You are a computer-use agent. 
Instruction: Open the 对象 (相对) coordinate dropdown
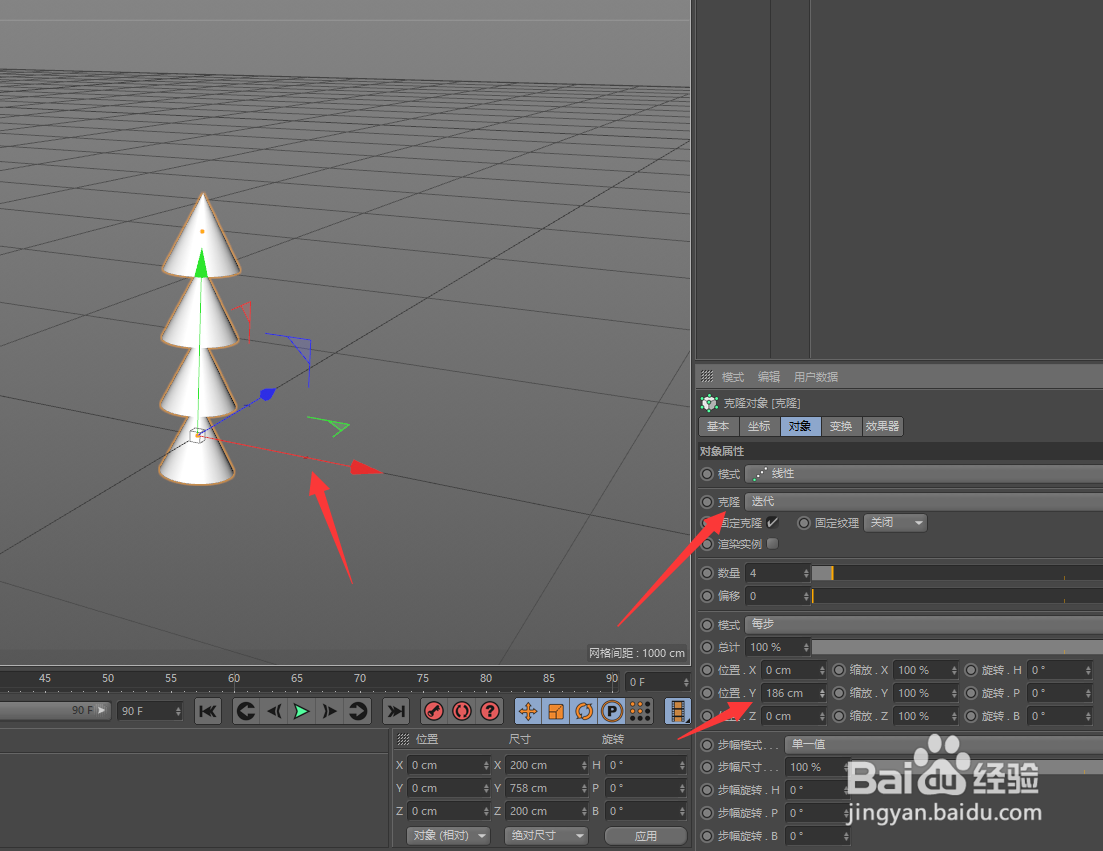449,836
